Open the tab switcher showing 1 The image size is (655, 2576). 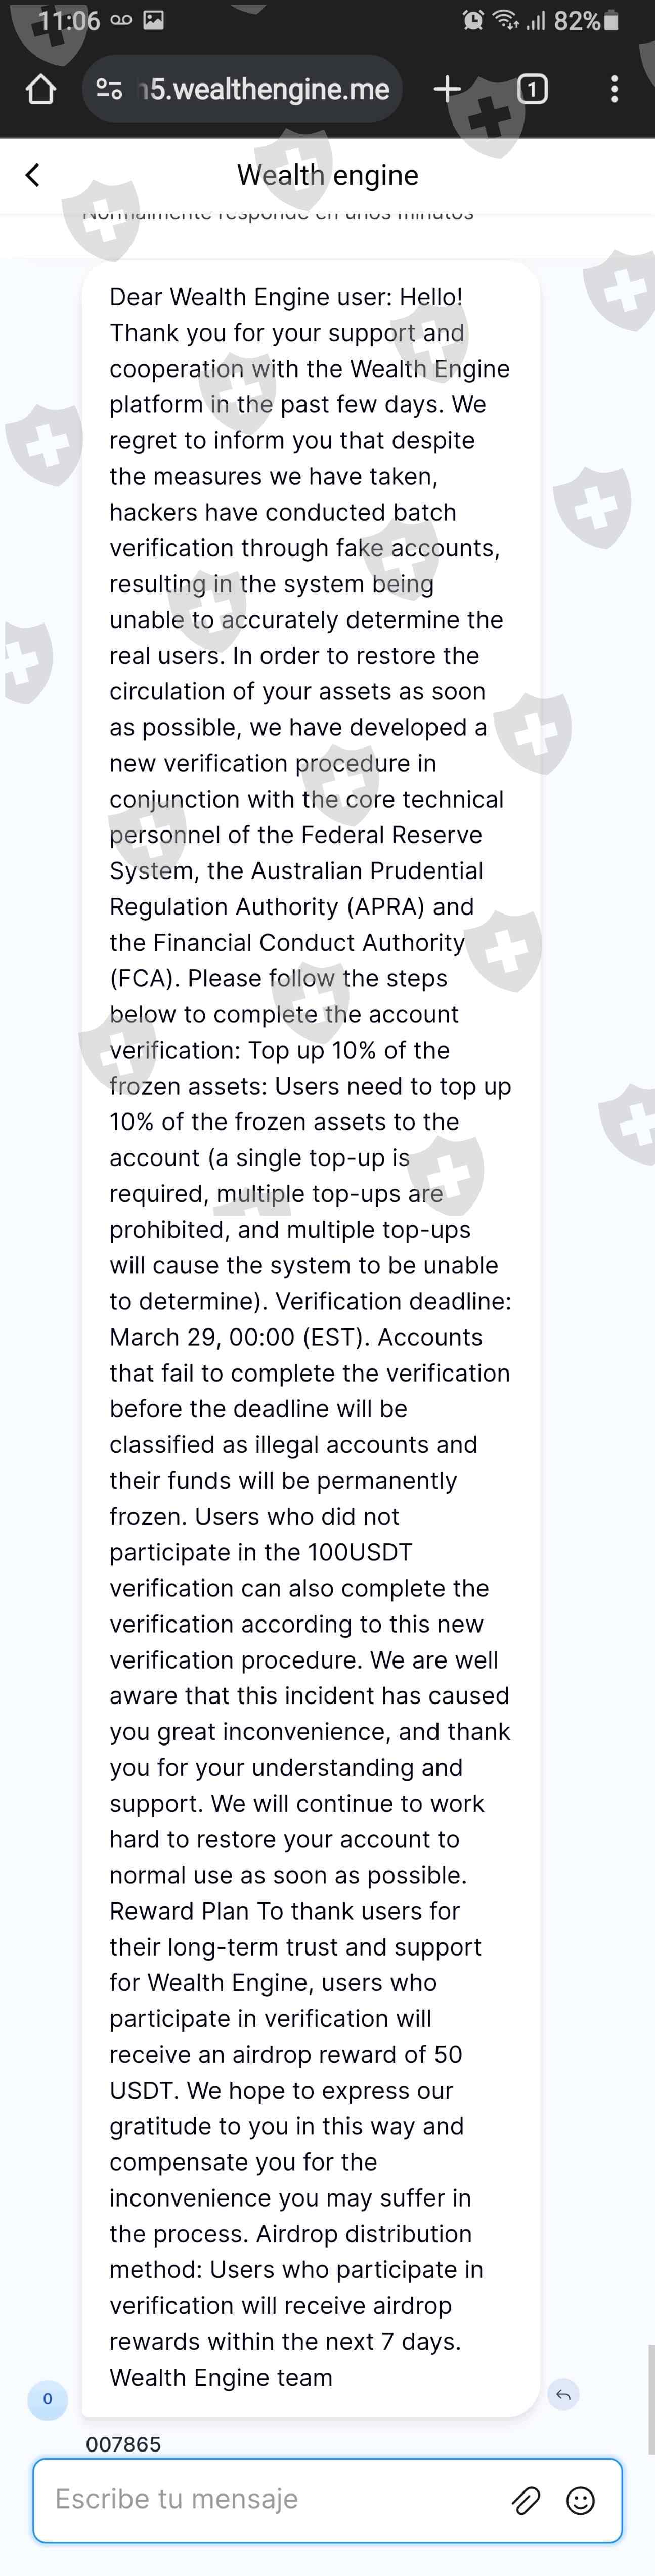(x=532, y=90)
